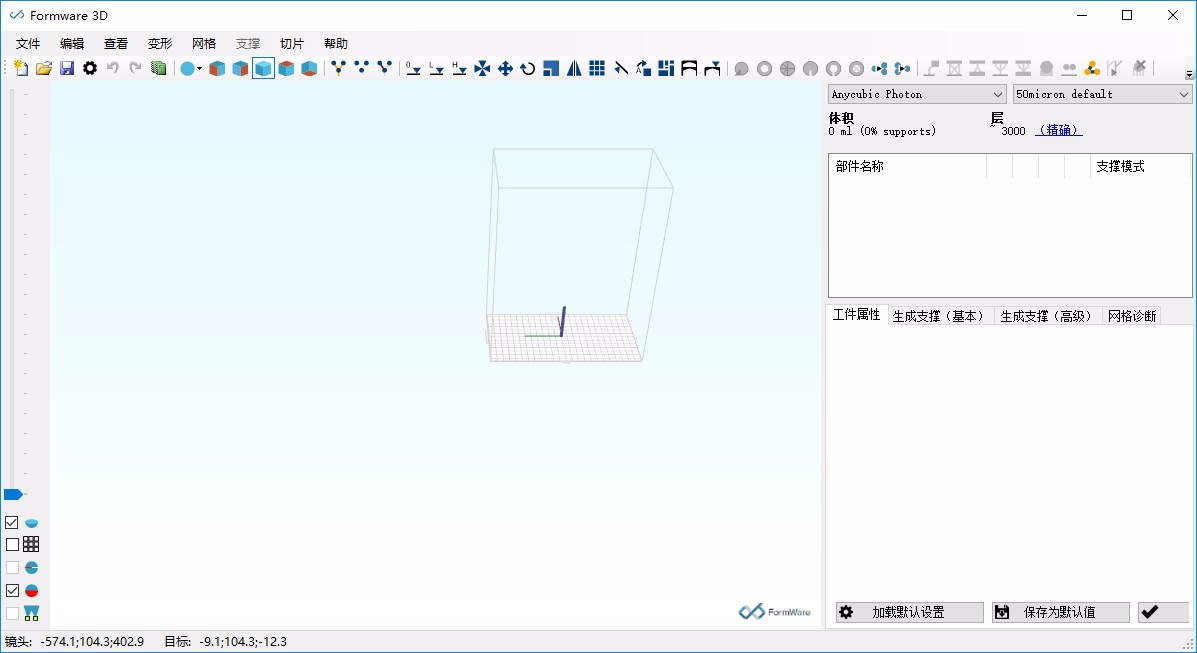Image resolution: width=1197 pixels, height=653 pixels.
Task: Click the '0' place-on-platform icon
Action: (x=413, y=69)
